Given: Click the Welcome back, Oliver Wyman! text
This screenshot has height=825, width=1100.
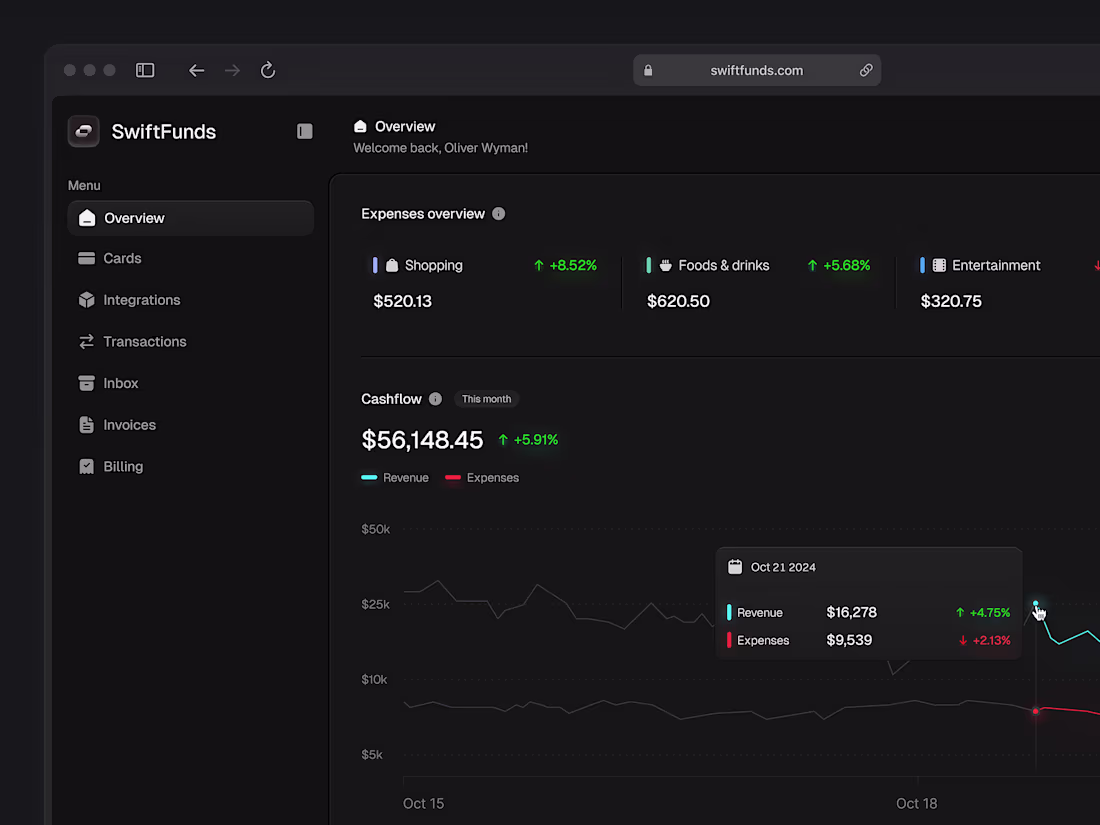Looking at the screenshot, I should (x=441, y=148).
